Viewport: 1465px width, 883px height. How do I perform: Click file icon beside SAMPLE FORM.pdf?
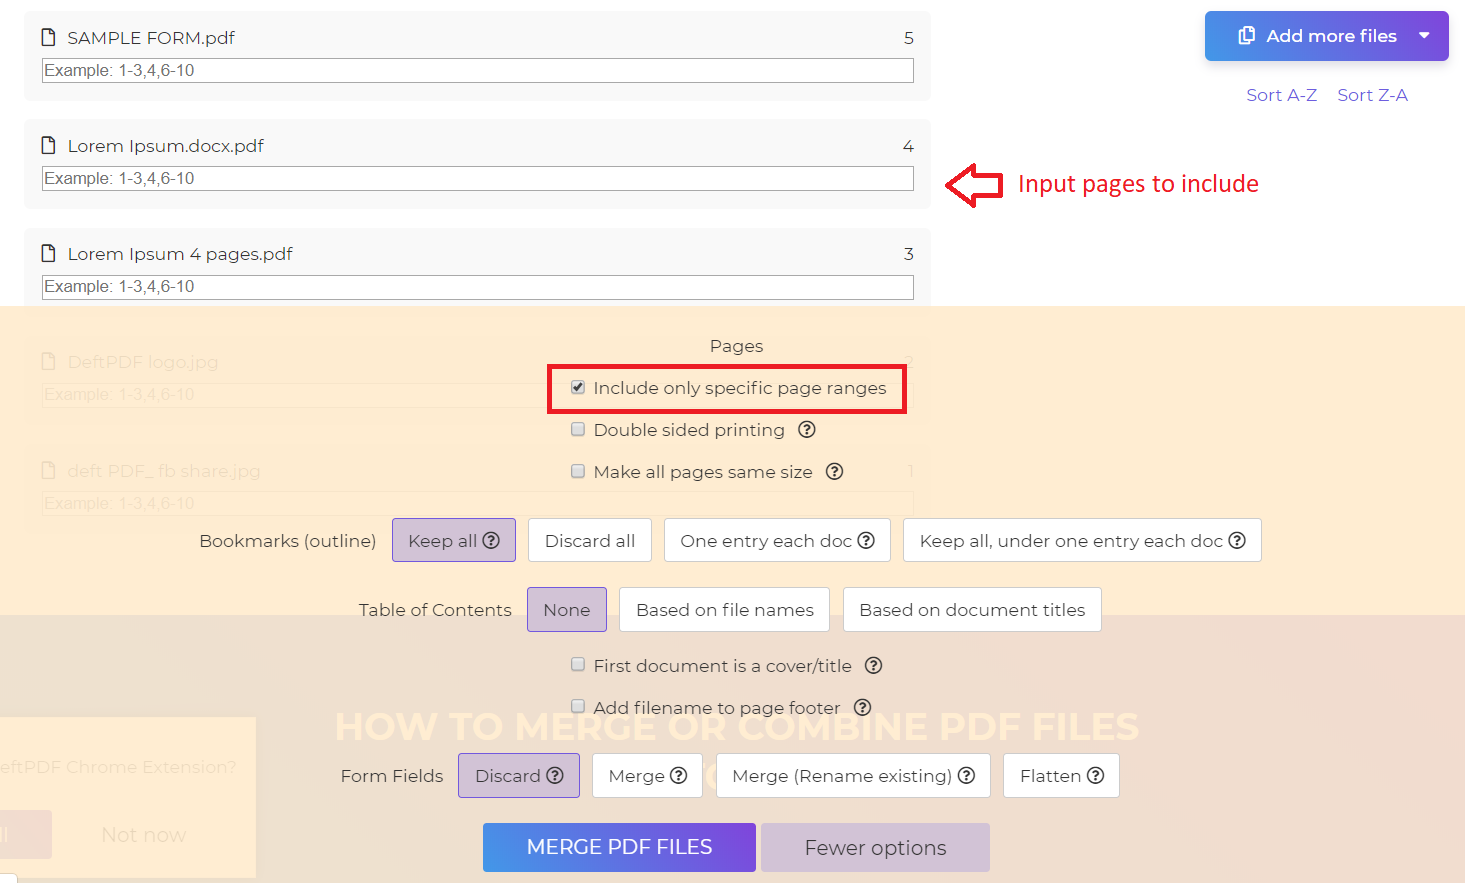pyautogui.click(x=48, y=37)
